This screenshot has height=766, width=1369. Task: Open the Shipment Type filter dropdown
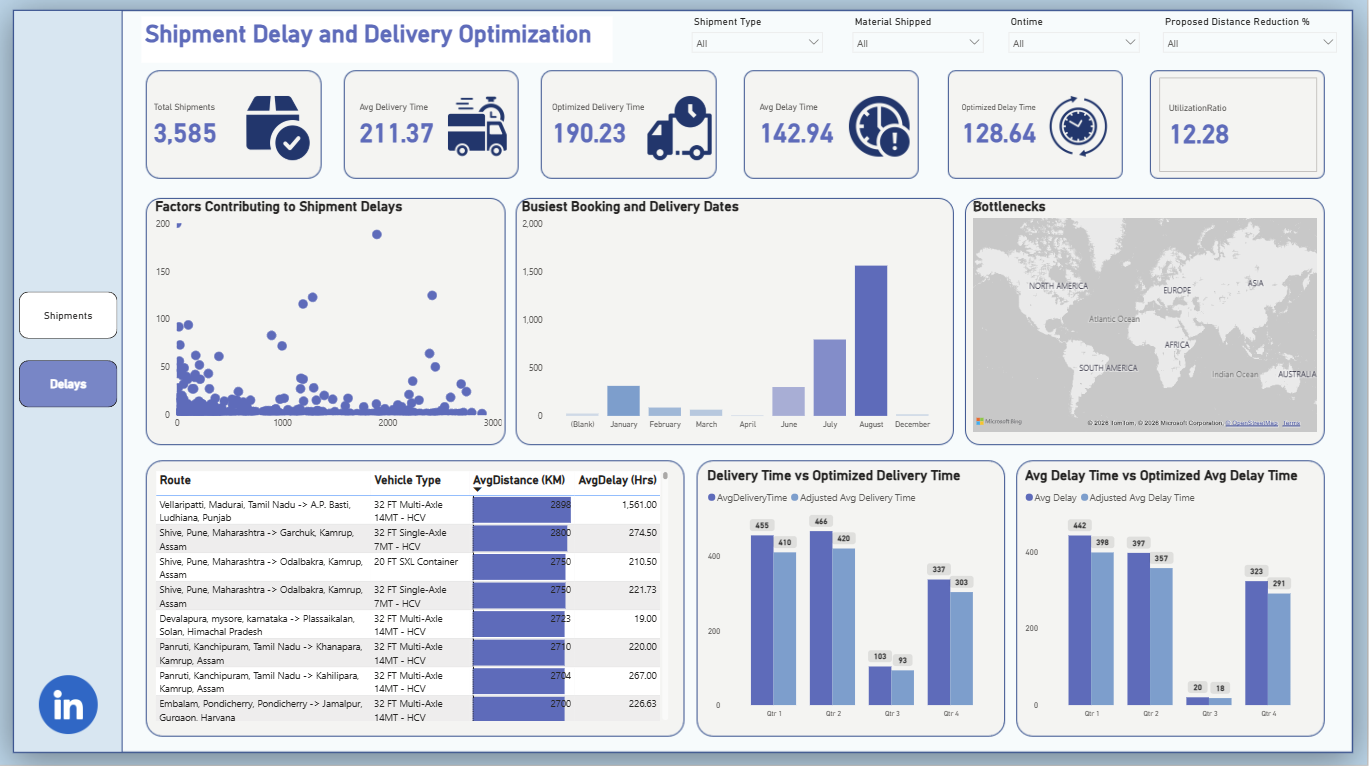pos(757,43)
